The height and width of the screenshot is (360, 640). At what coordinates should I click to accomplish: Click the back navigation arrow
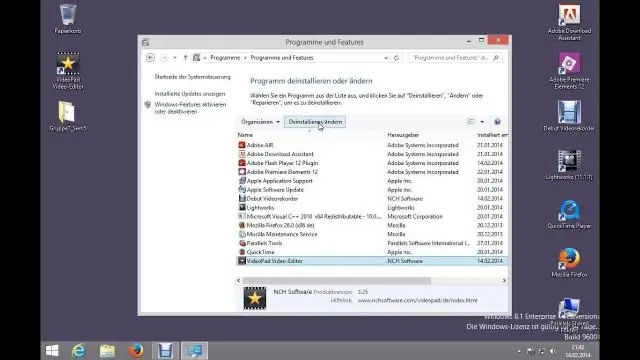click(150, 58)
